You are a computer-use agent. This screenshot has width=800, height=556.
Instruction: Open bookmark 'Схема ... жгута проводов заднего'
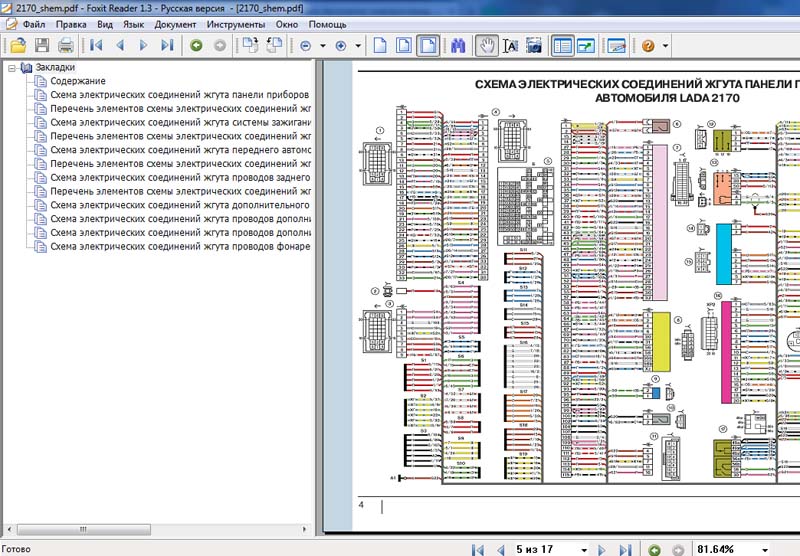coord(180,178)
